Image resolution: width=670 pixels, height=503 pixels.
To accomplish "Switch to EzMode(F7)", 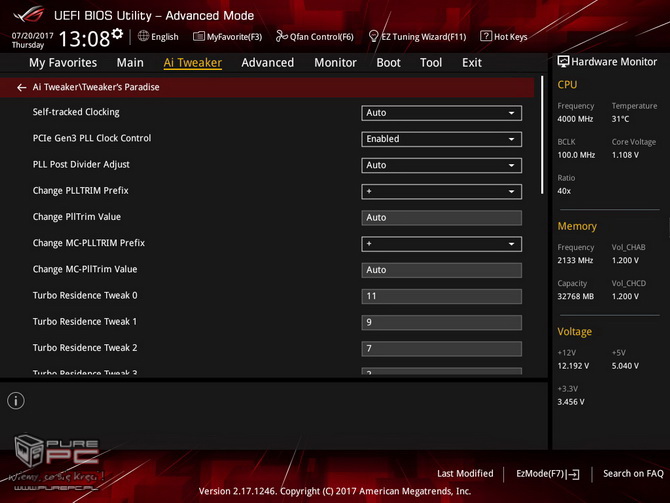I will 547,474.
